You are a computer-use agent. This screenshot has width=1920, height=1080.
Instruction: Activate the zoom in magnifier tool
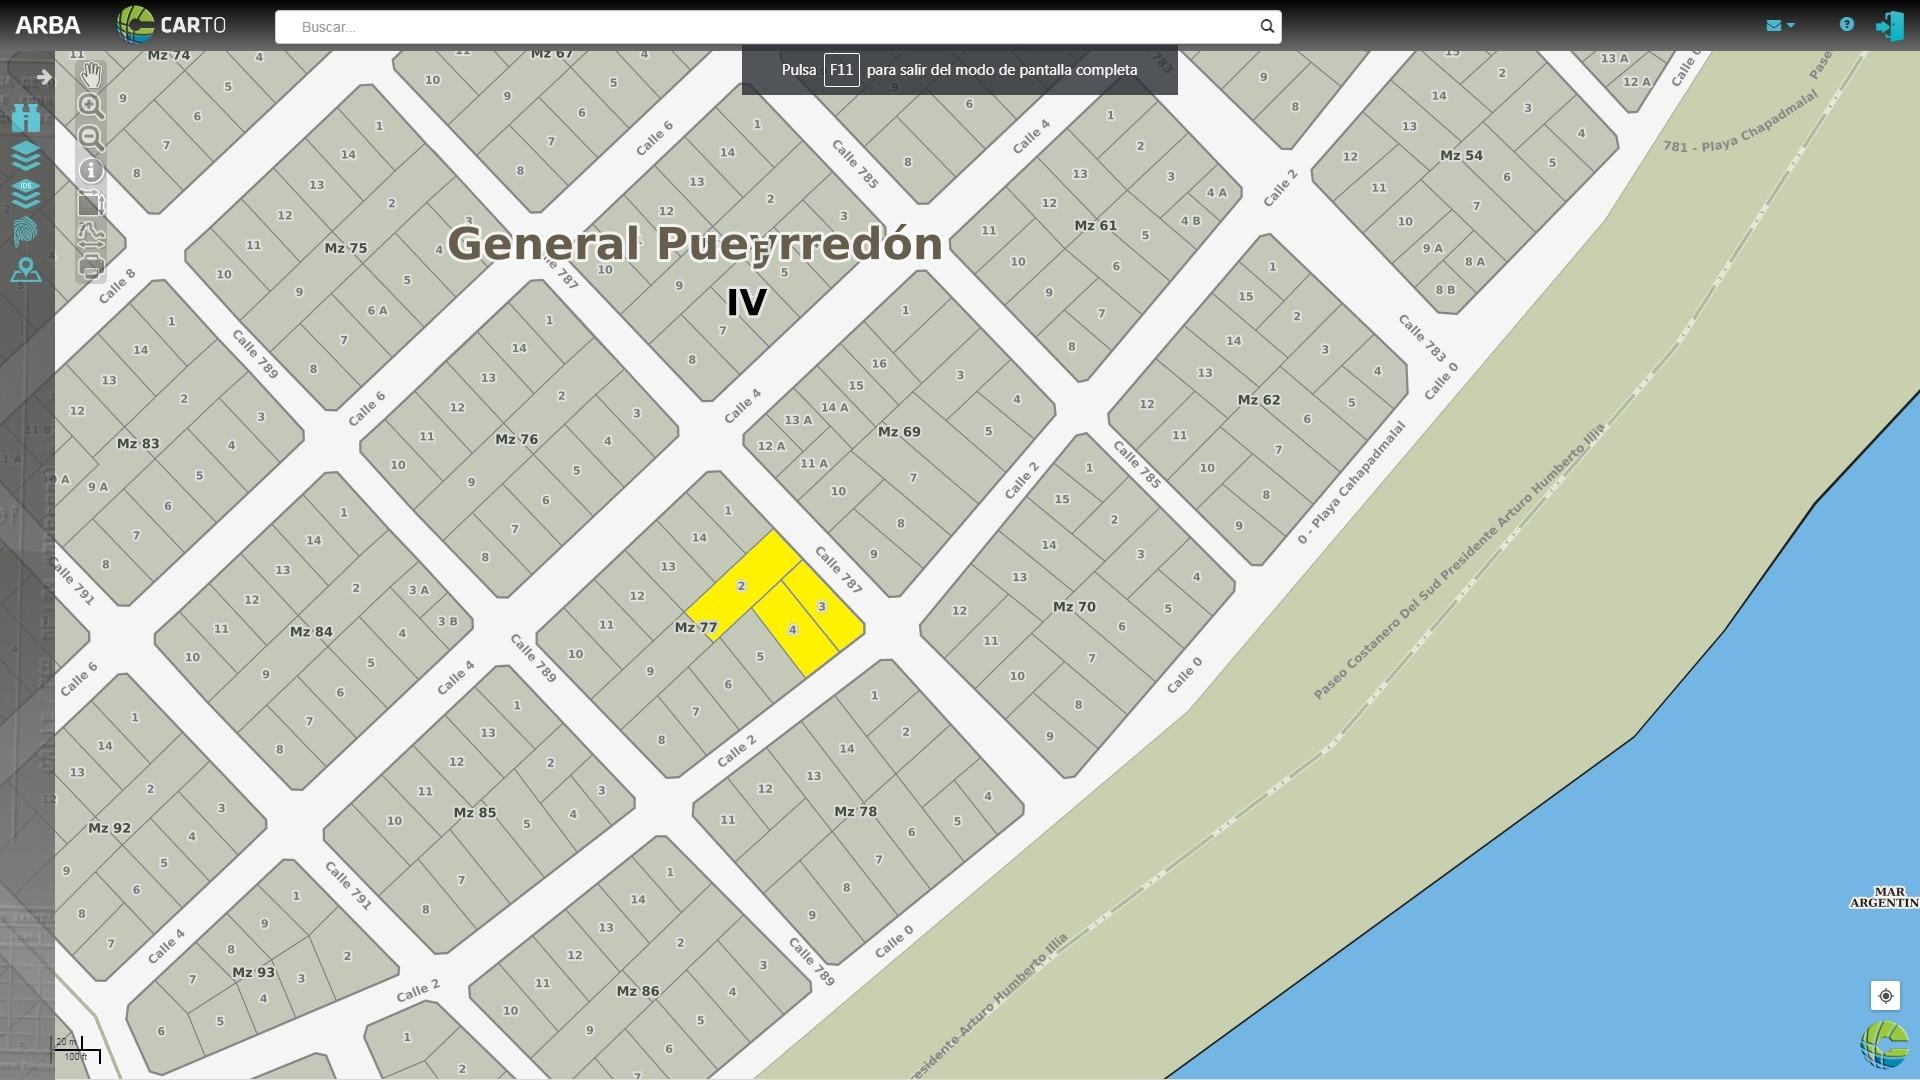[91, 106]
